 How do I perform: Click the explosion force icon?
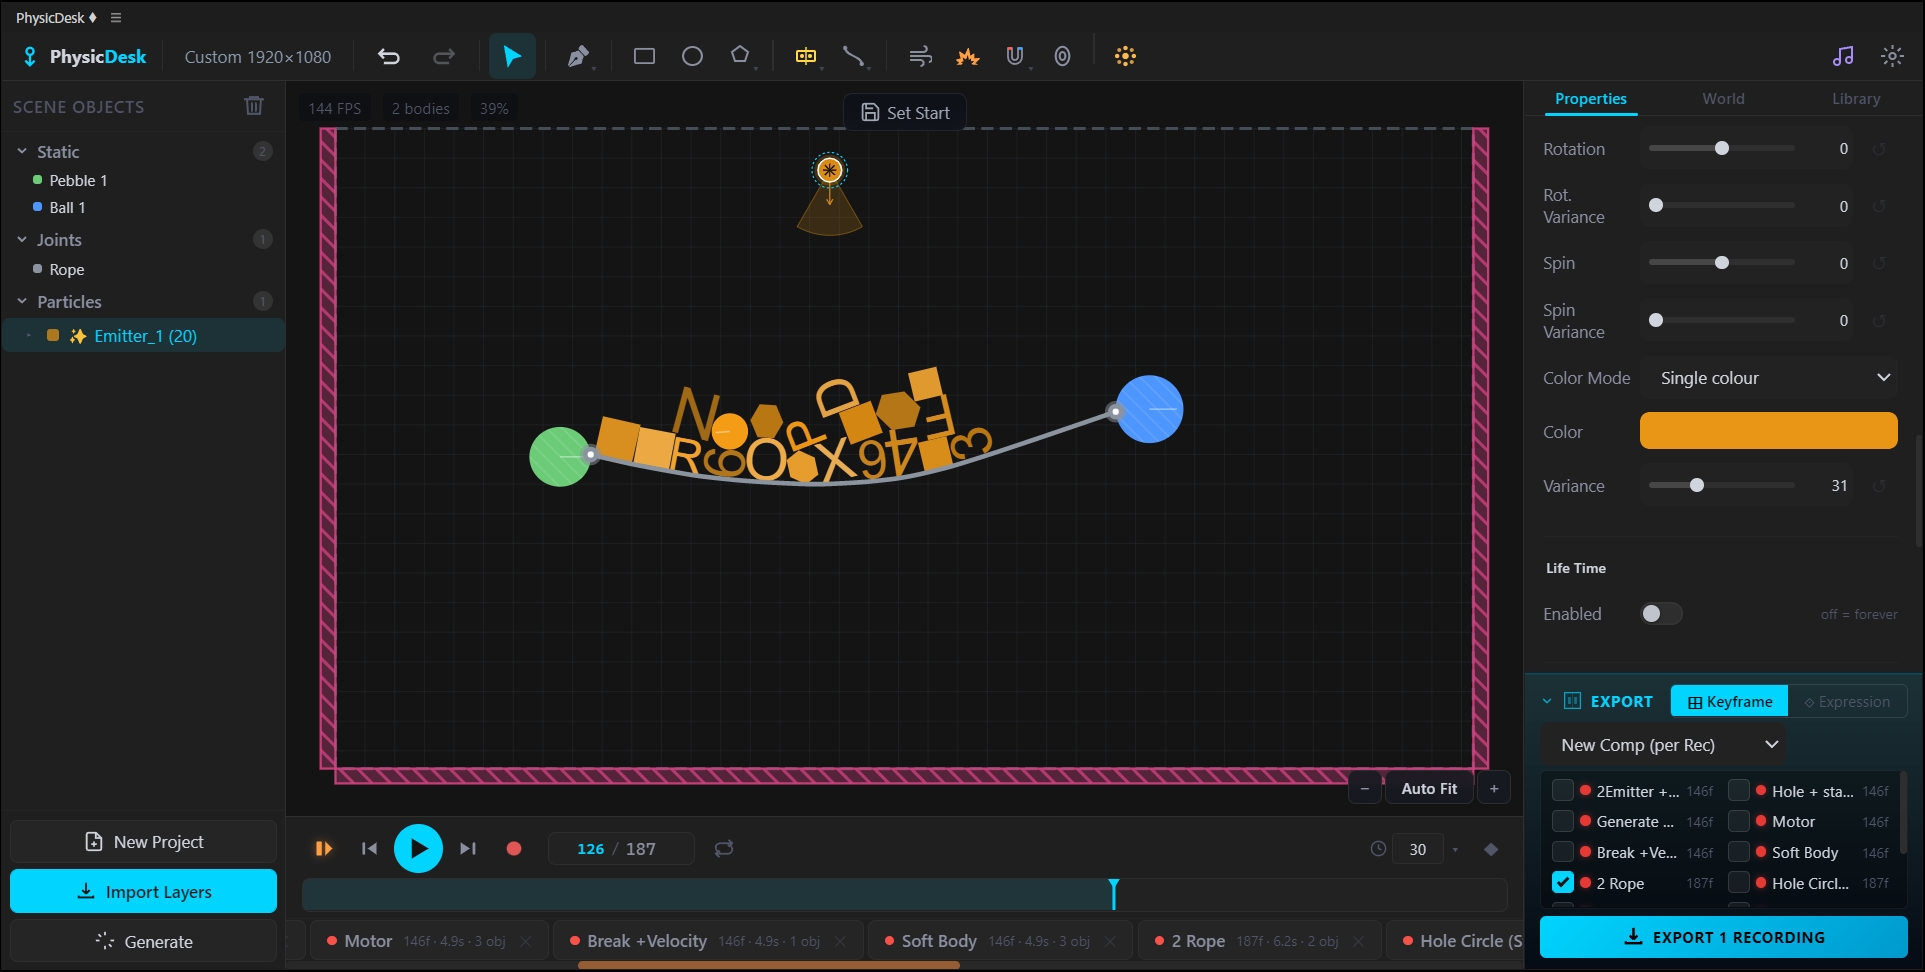[x=967, y=57]
